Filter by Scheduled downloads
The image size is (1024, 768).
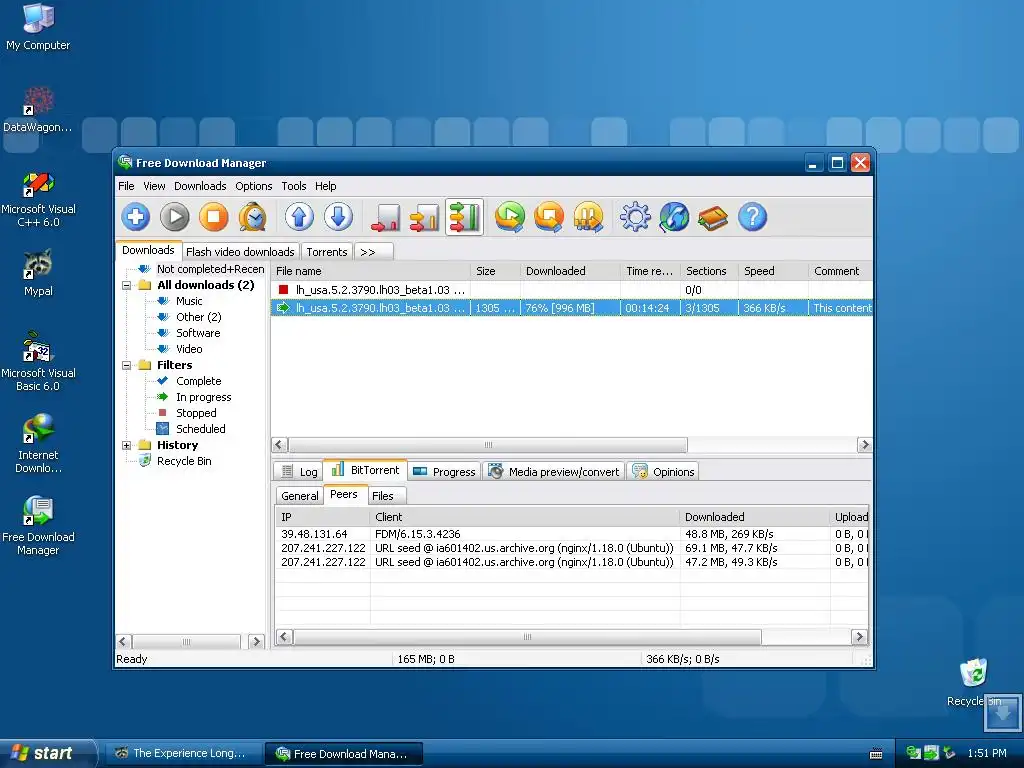pyautogui.click(x=200, y=429)
